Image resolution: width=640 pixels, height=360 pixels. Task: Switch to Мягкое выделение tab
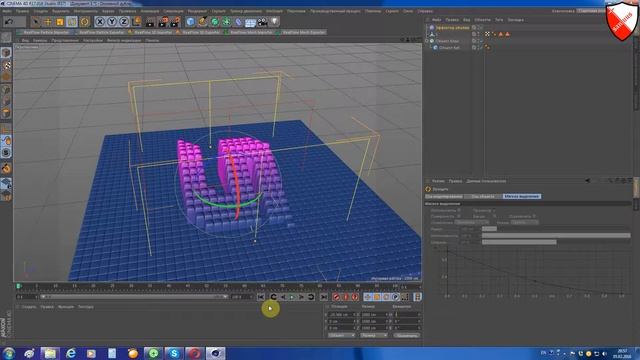pyautogui.click(x=522, y=196)
